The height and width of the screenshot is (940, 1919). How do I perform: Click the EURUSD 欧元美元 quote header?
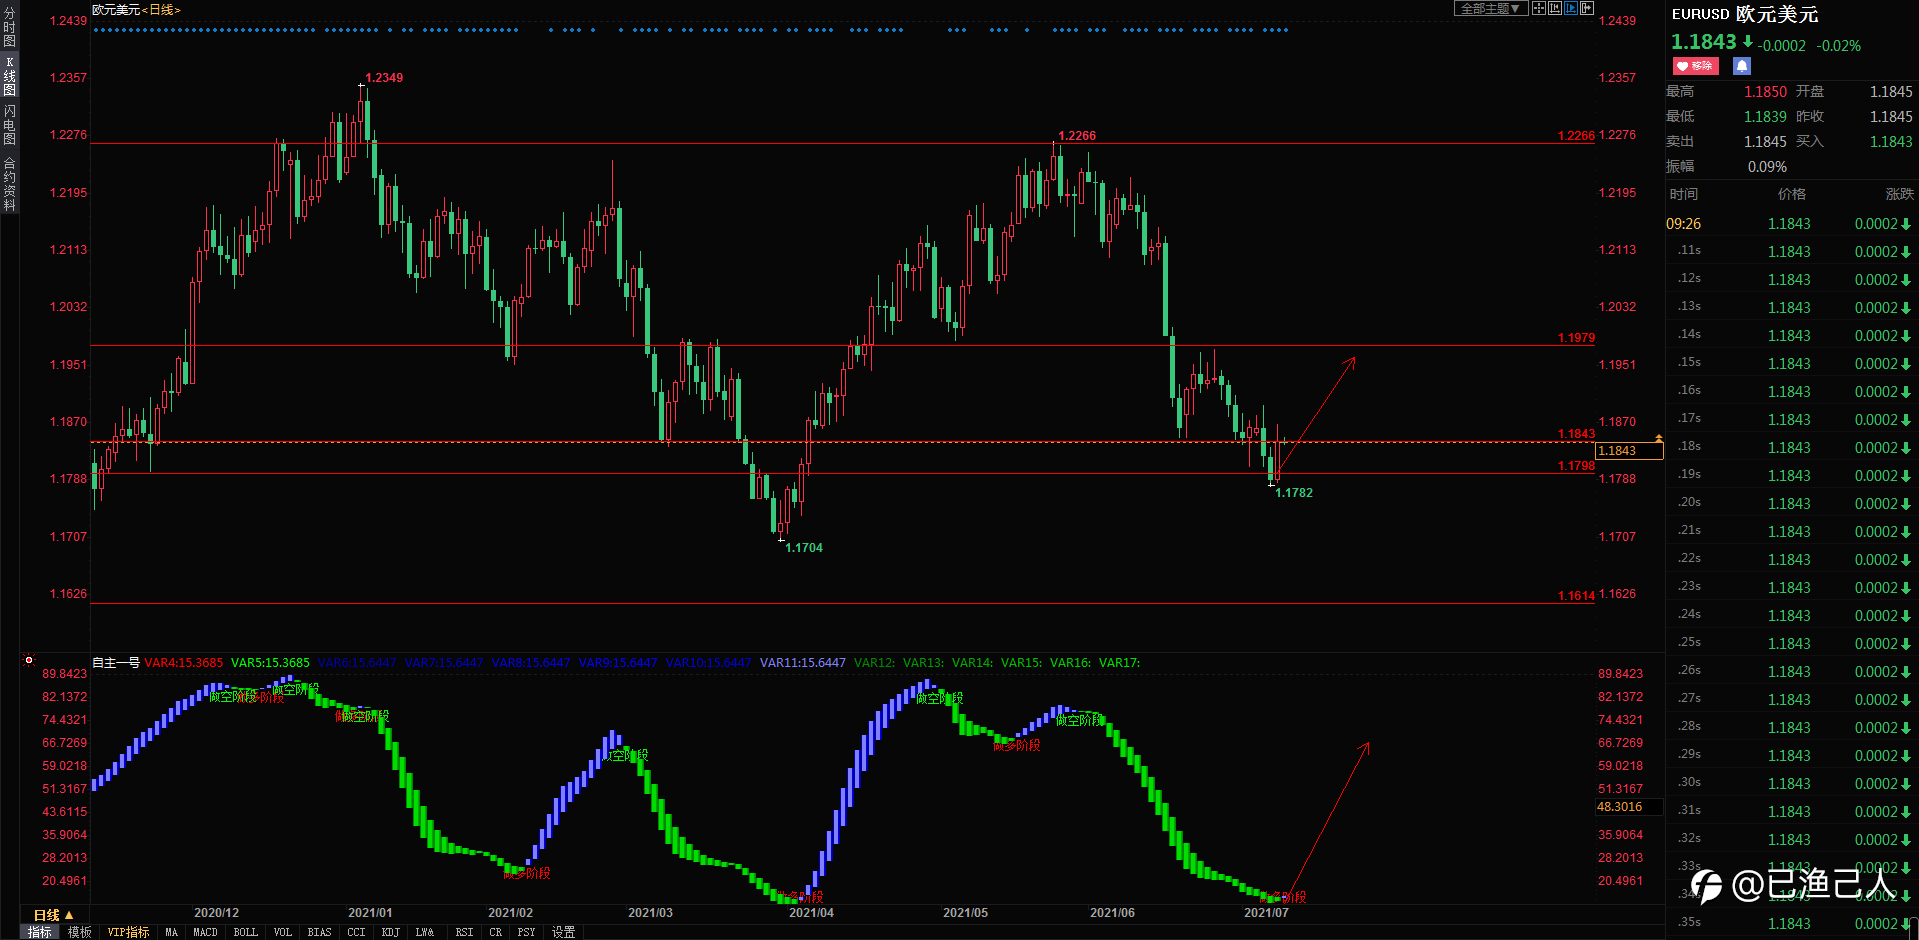(x=1745, y=14)
